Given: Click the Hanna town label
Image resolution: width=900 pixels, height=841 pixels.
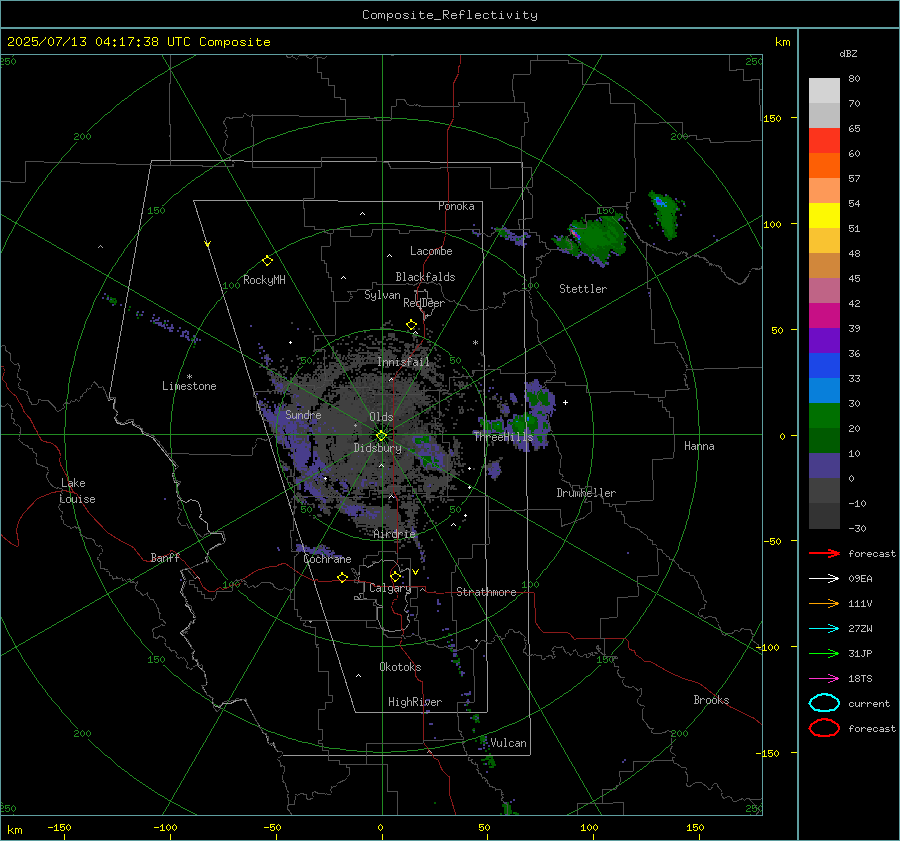Looking at the screenshot, I should pyautogui.click(x=699, y=446).
